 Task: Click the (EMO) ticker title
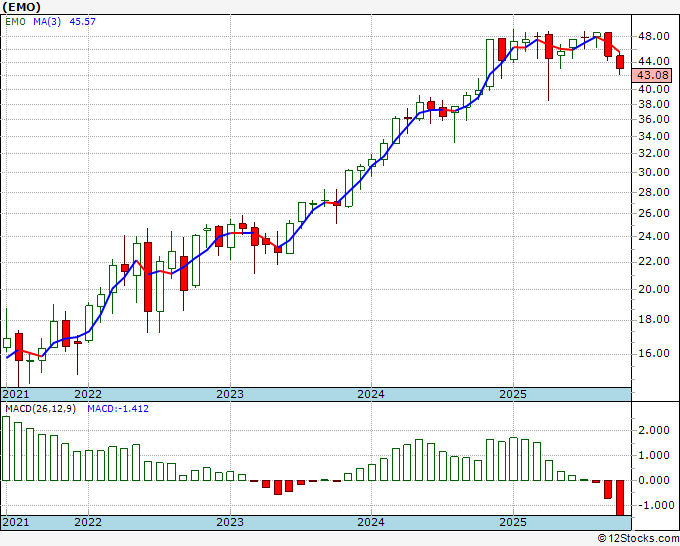pyautogui.click(x=21, y=7)
